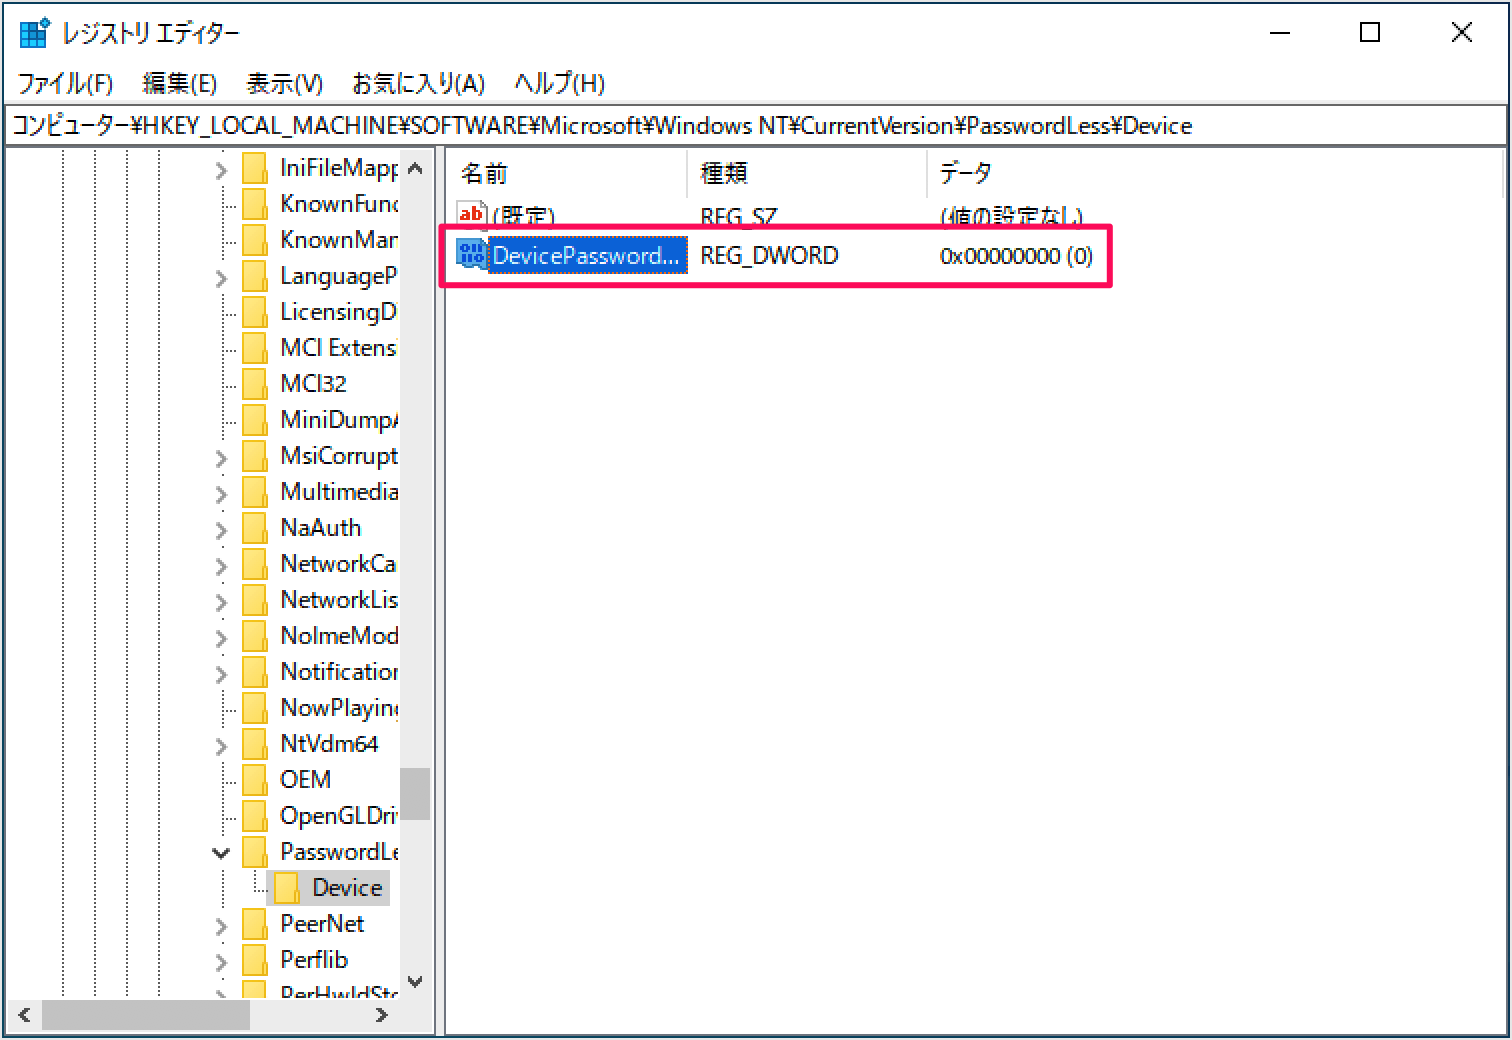Select the OEM folder icon
The image size is (1512, 1040).
point(253,779)
